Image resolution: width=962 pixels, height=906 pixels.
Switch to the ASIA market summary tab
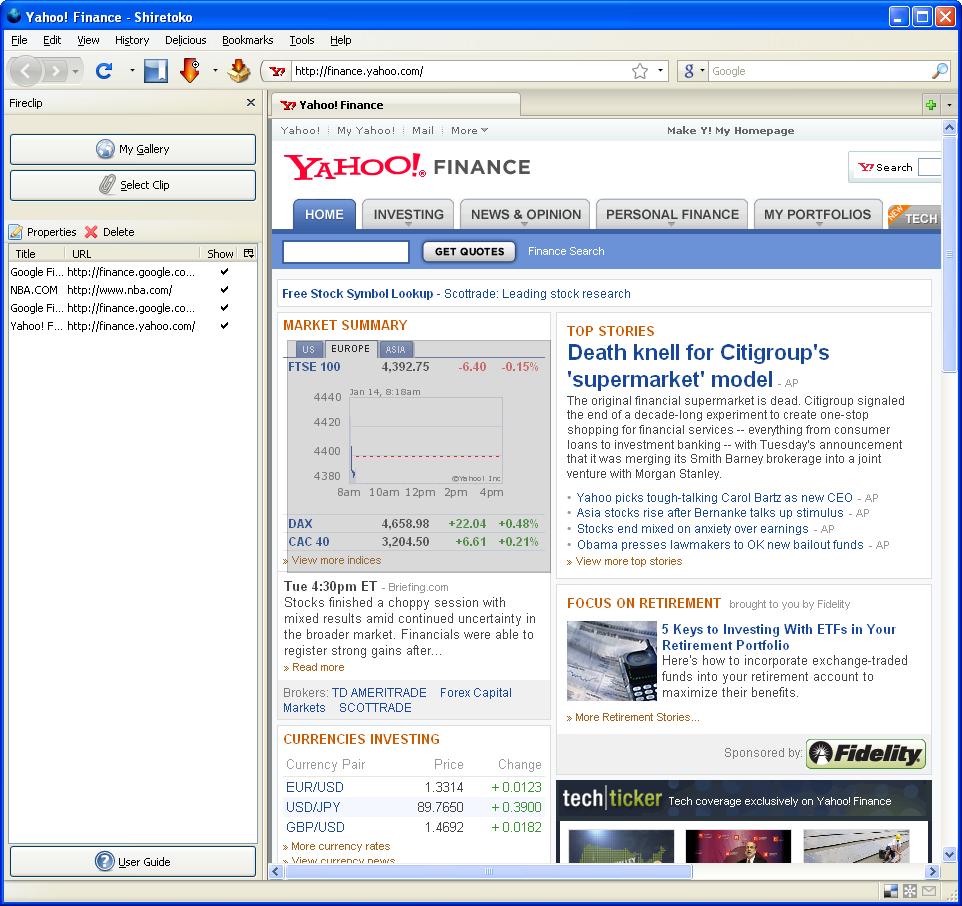pos(396,350)
